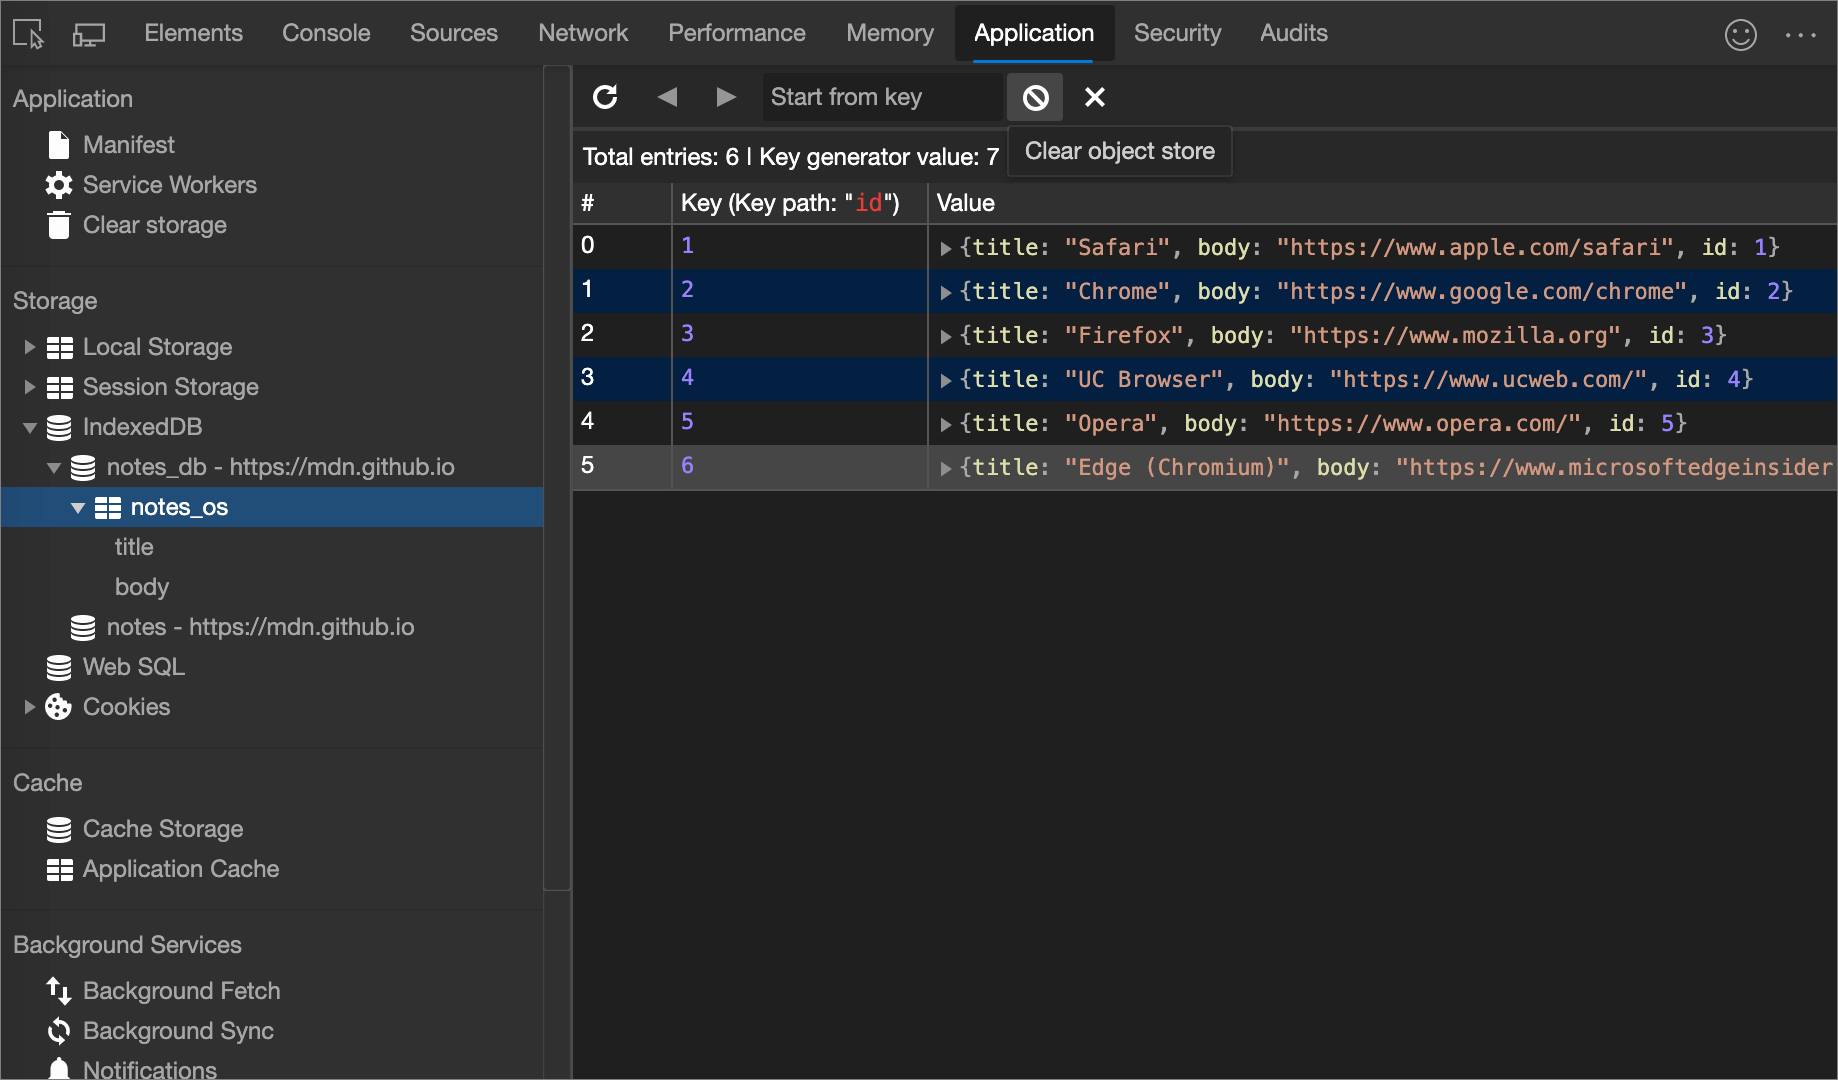The height and width of the screenshot is (1080, 1838).
Task: Select the Inspect element tool
Action: [27, 33]
